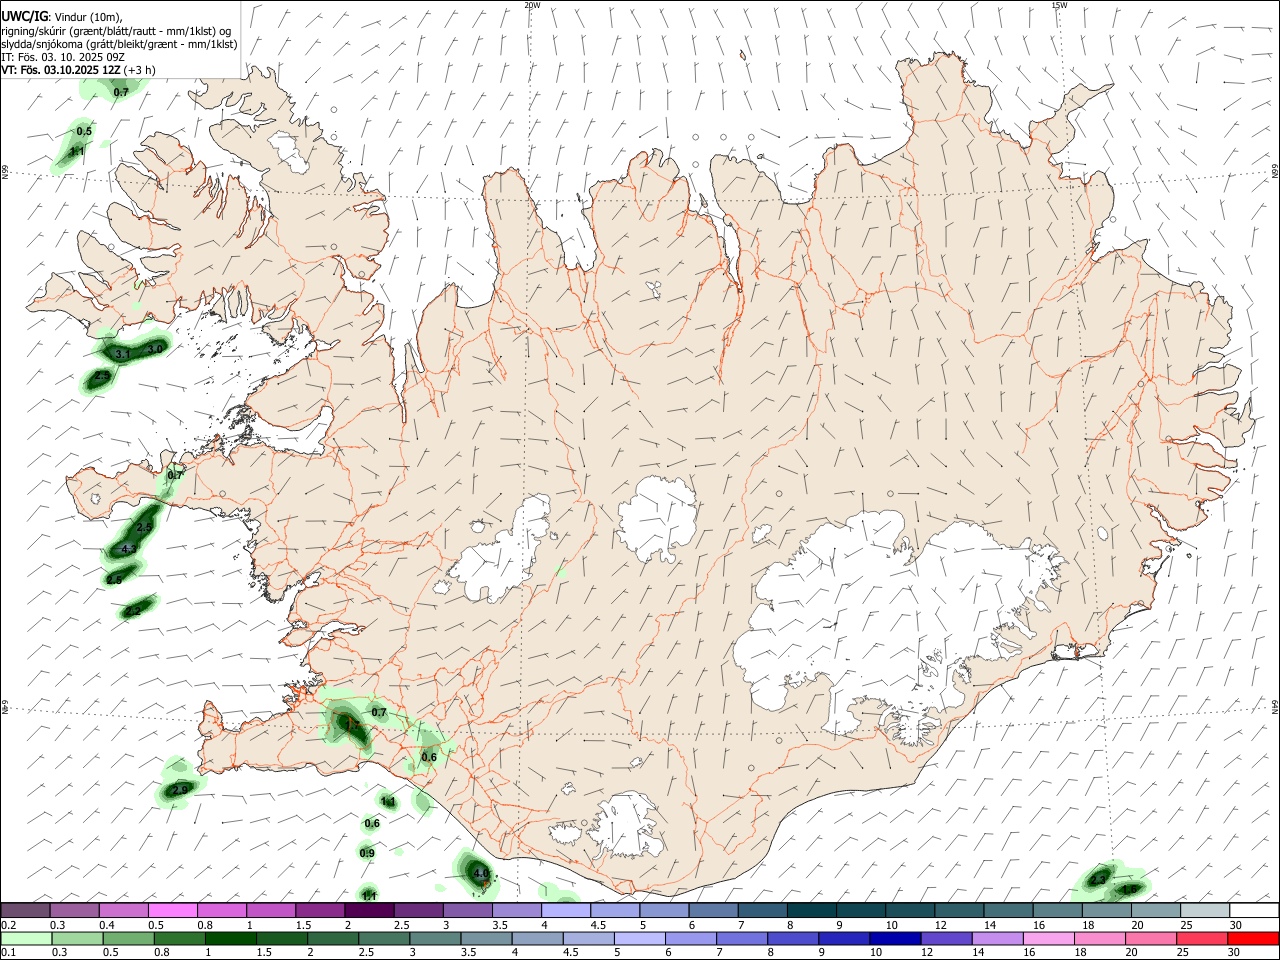This screenshot has width=1280, height=960.
Task: Select the pale green 0.1 rain legend swatch
Action: click(26, 938)
